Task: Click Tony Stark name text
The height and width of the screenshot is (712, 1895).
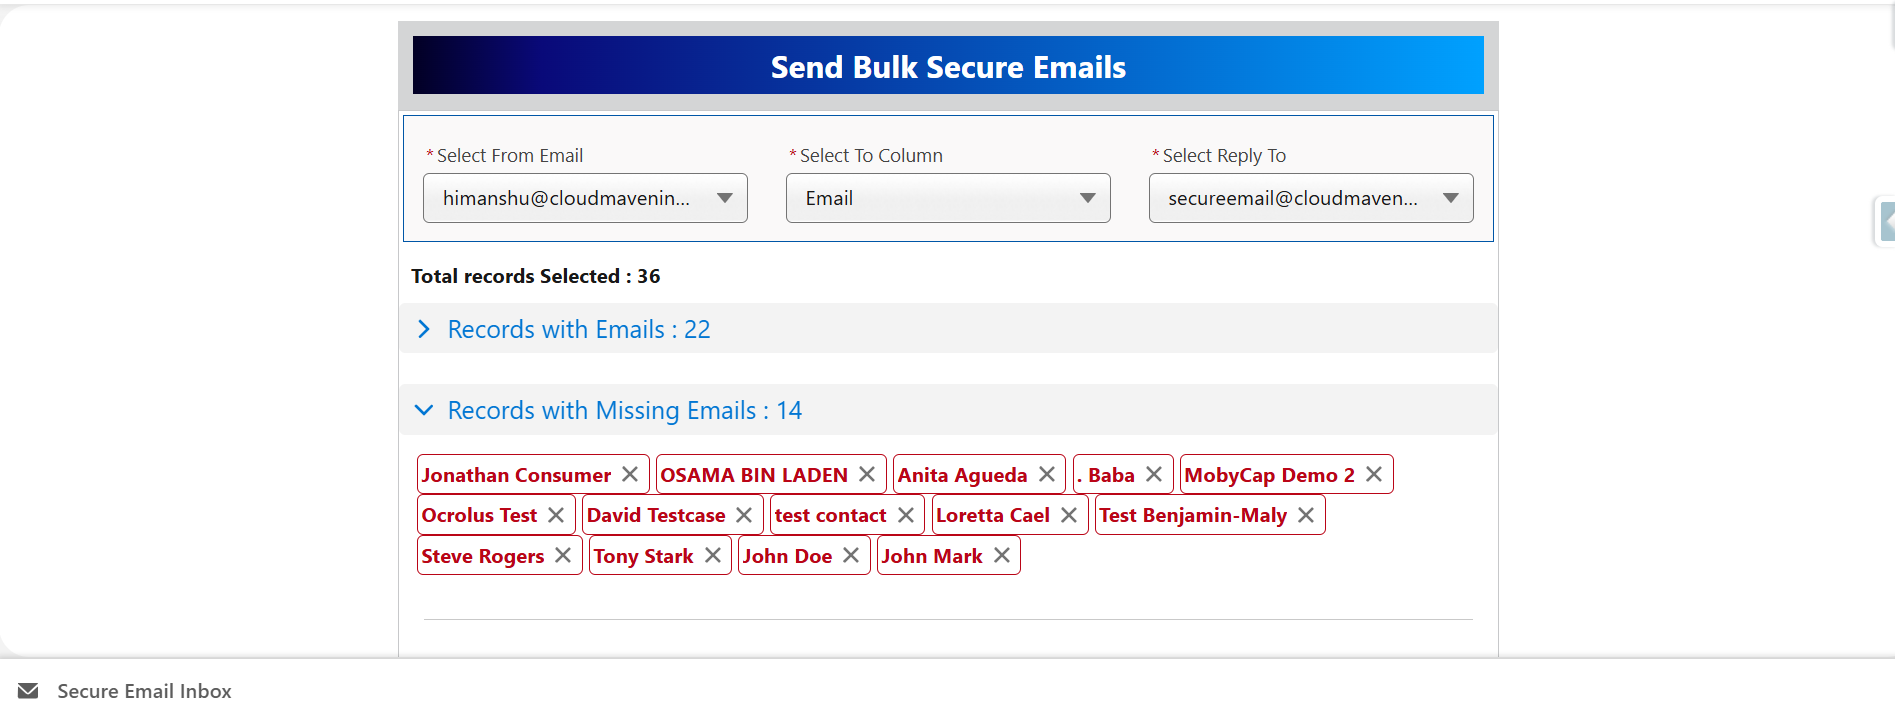Action: click(643, 556)
